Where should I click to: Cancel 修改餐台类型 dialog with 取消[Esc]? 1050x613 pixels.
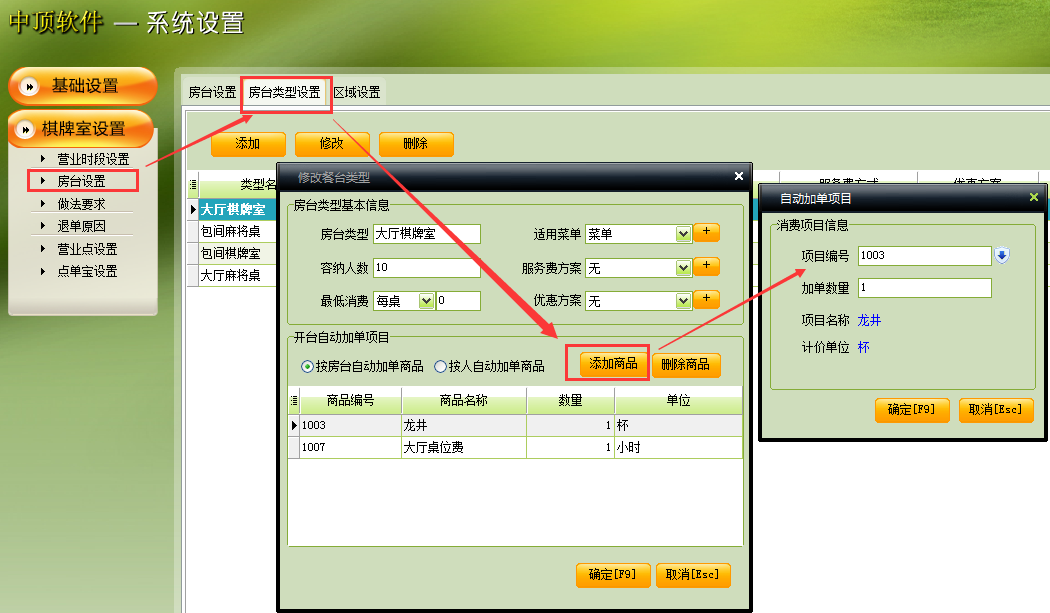pos(693,575)
